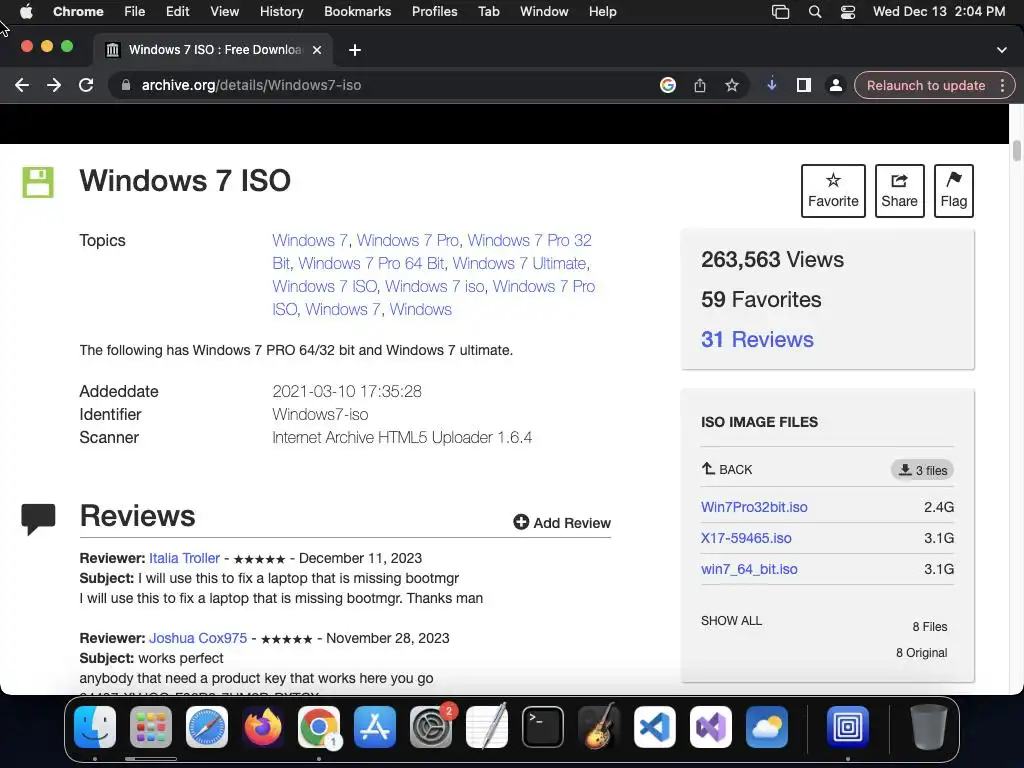The height and width of the screenshot is (768, 1024).
Task: Click the lock icon in address bar
Action: tap(126, 85)
